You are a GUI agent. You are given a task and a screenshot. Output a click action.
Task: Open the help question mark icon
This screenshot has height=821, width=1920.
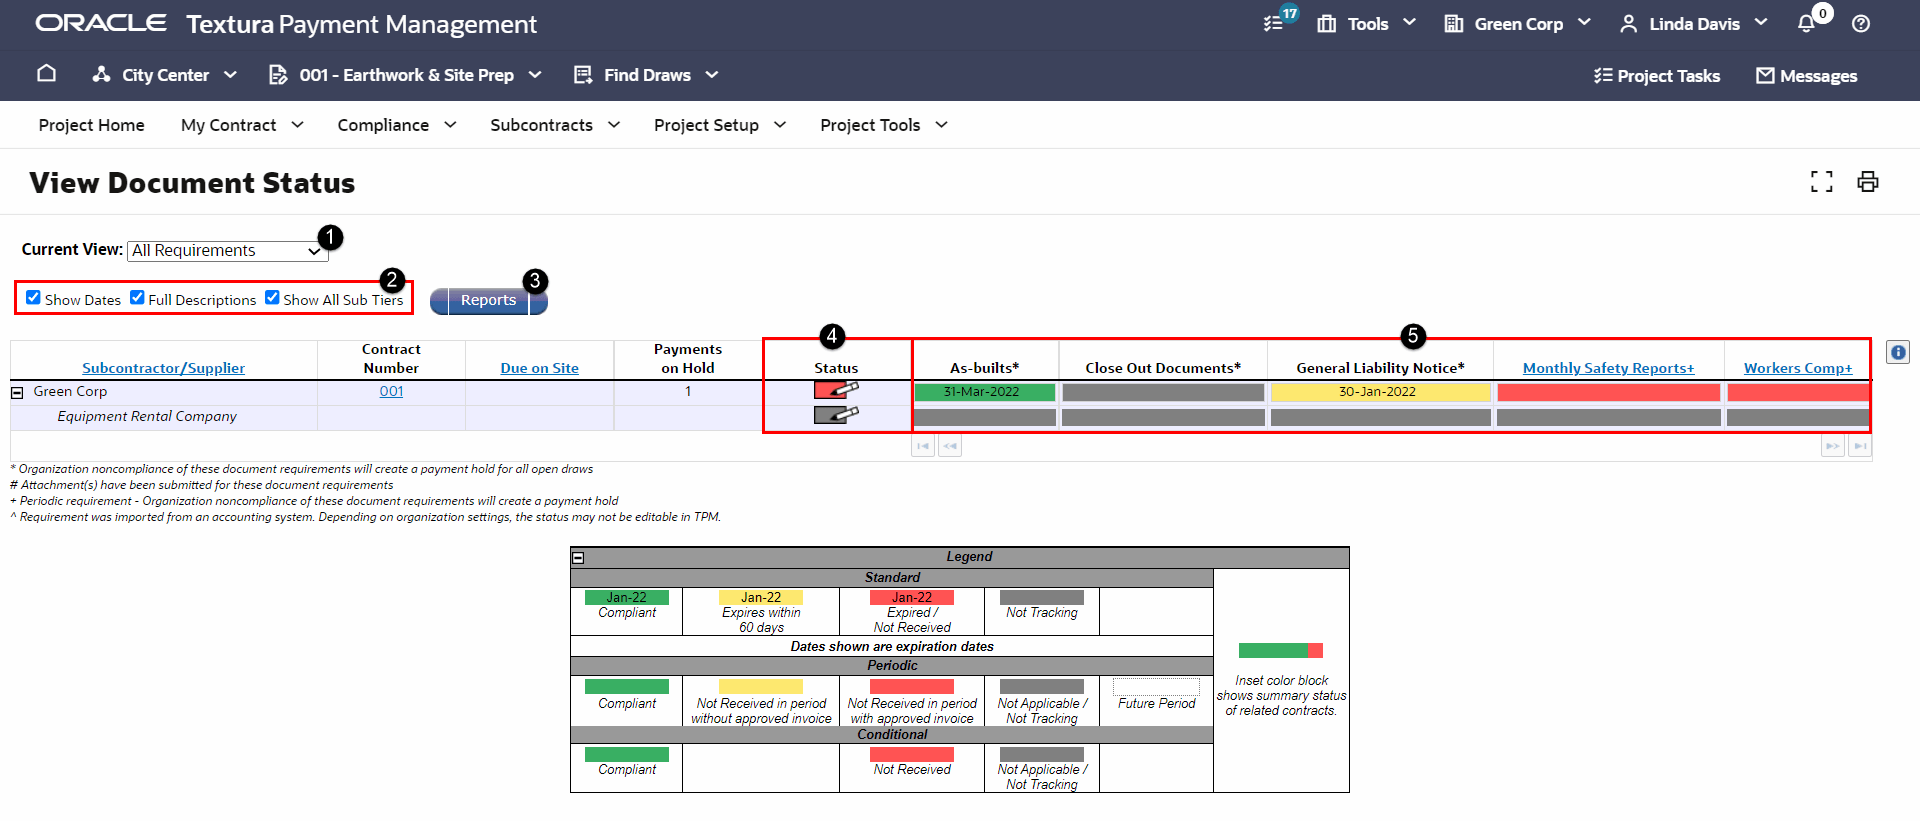coord(1861,23)
